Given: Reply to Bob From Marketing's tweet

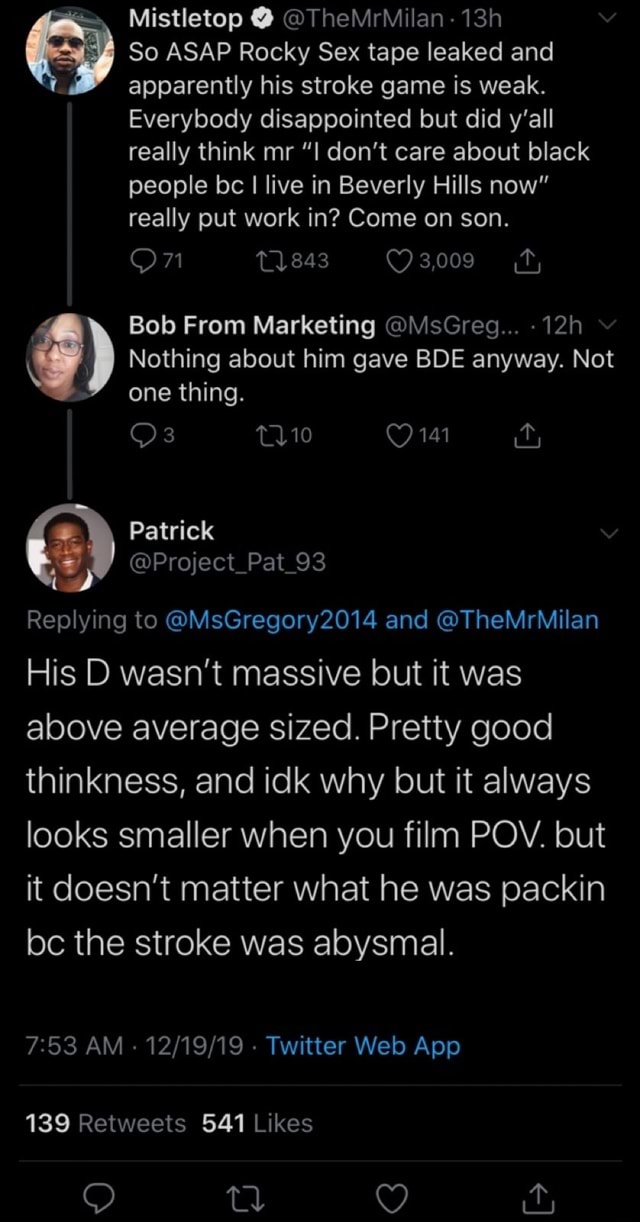Looking at the screenshot, I should tap(142, 434).
